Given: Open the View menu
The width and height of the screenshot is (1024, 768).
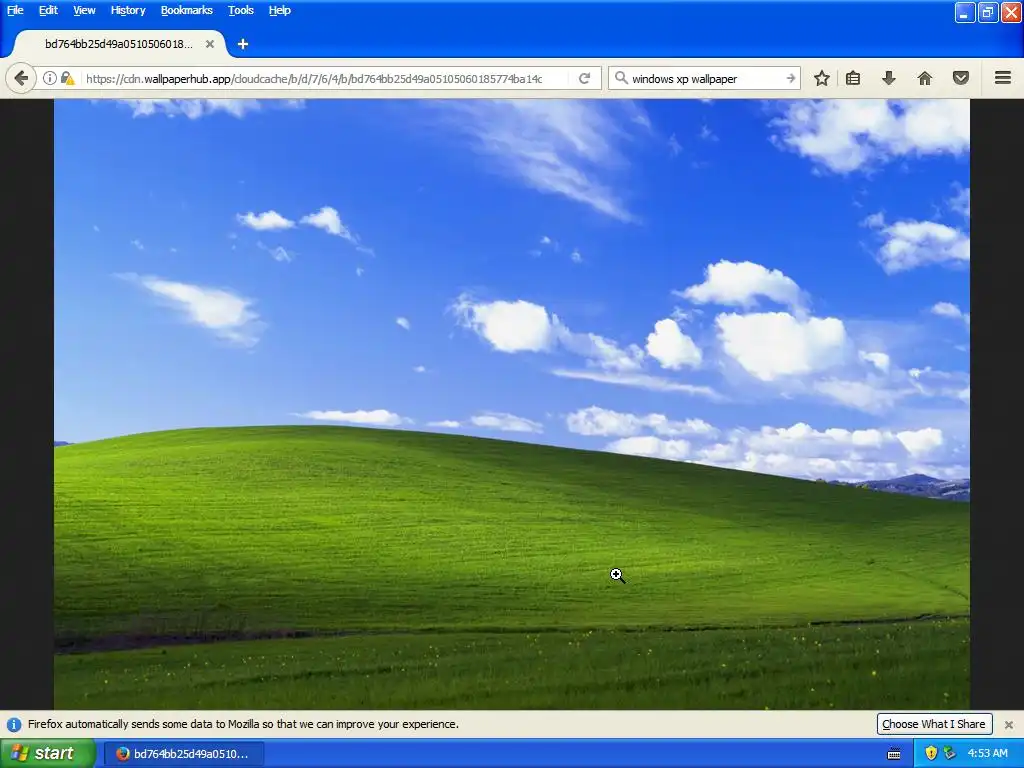Looking at the screenshot, I should [84, 10].
